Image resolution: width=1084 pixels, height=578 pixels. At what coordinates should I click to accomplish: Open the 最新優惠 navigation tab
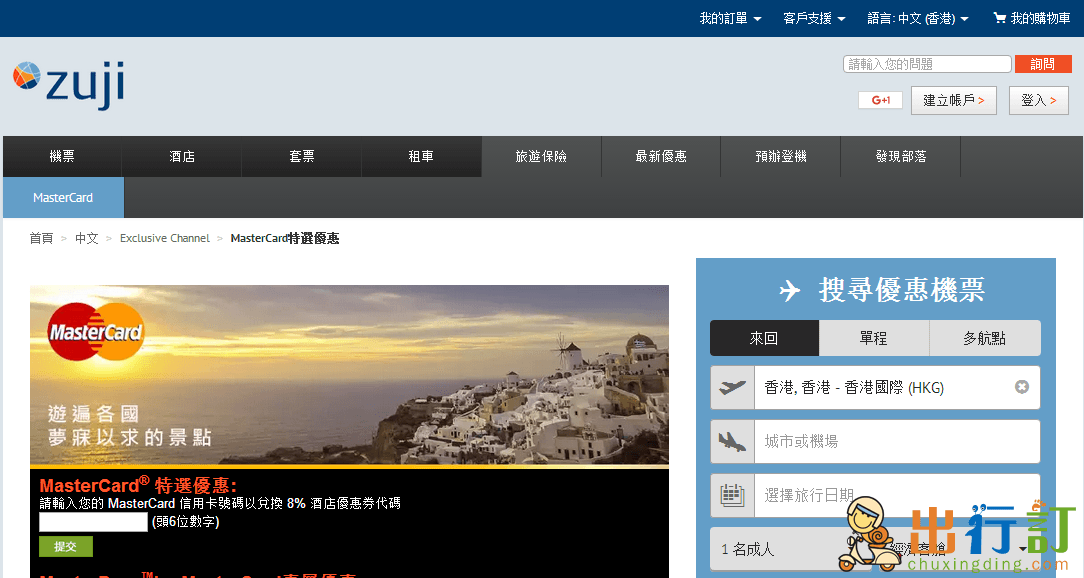coord(661,156)
